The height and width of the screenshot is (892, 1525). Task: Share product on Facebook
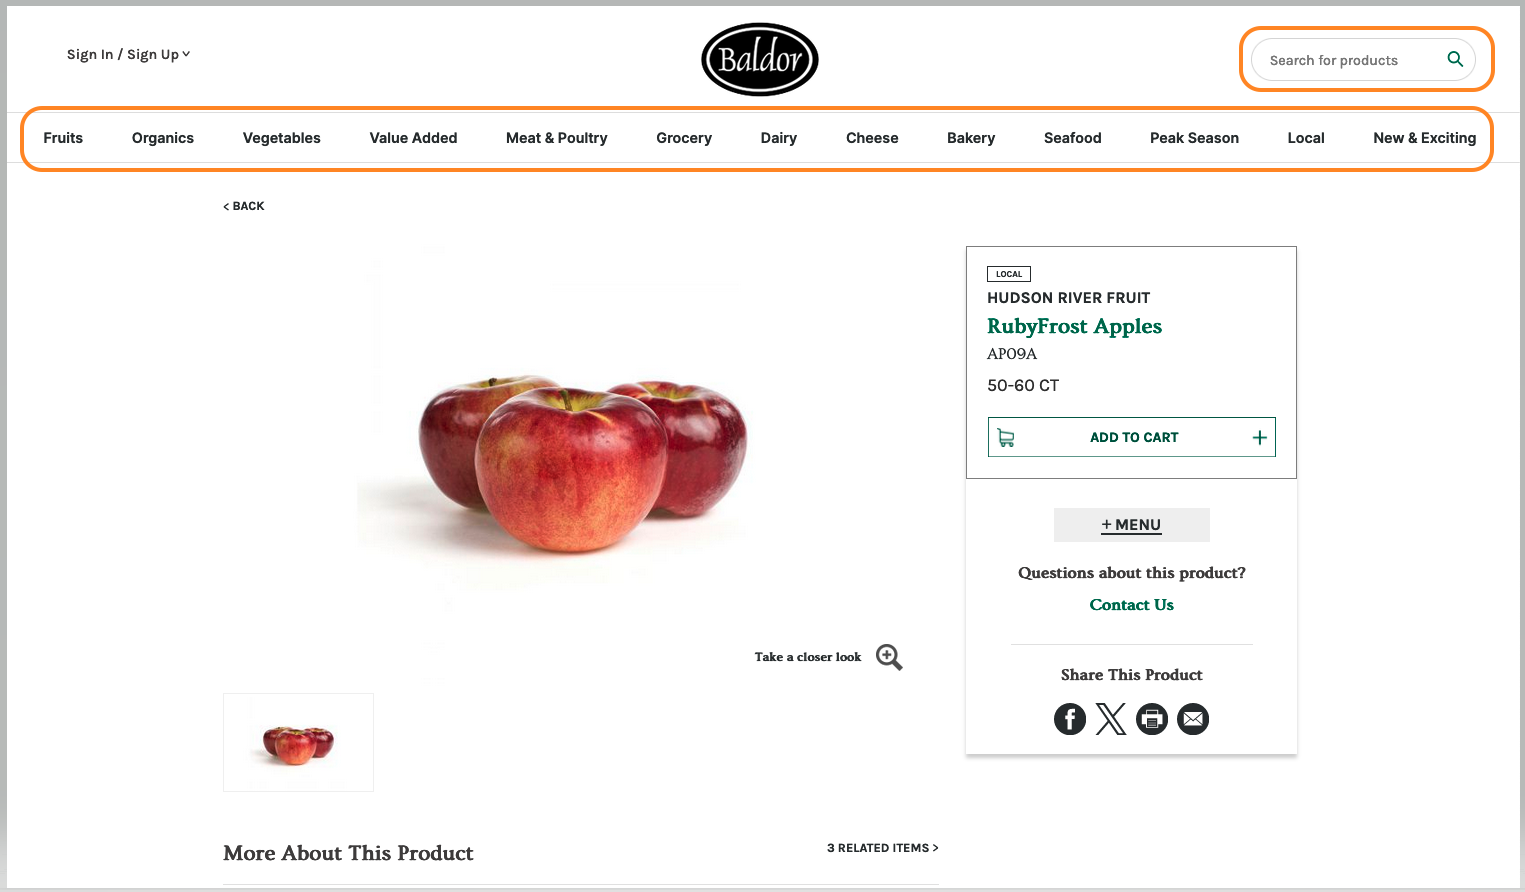[1070, 719]
